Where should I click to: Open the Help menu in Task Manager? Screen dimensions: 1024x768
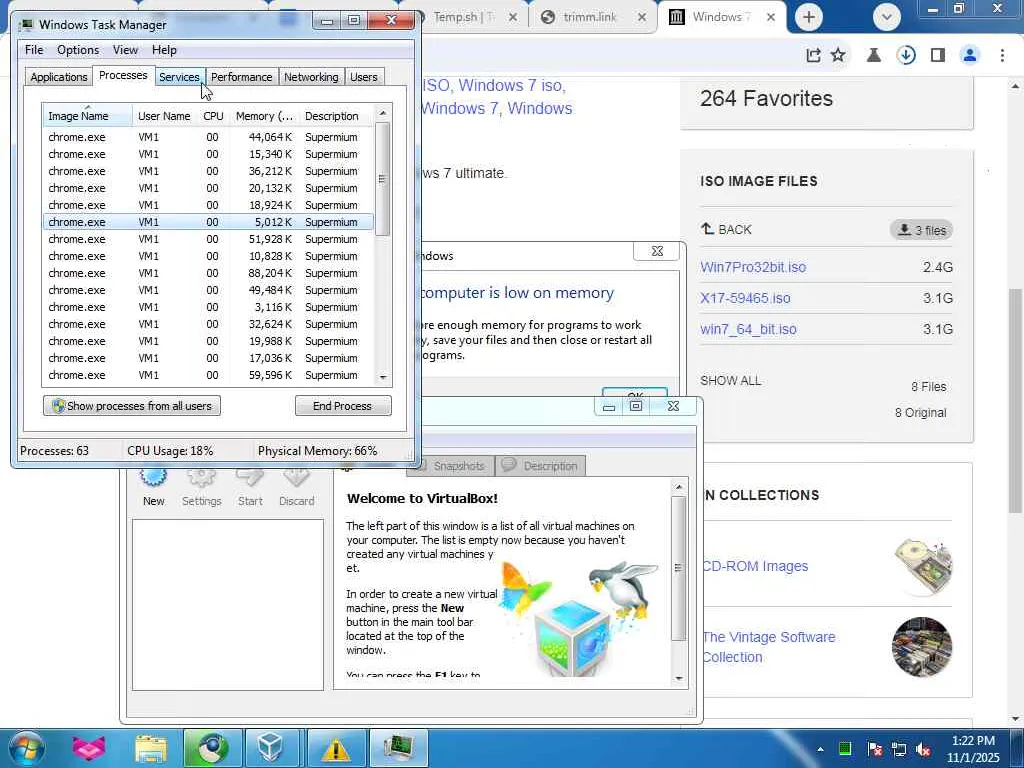164,50
